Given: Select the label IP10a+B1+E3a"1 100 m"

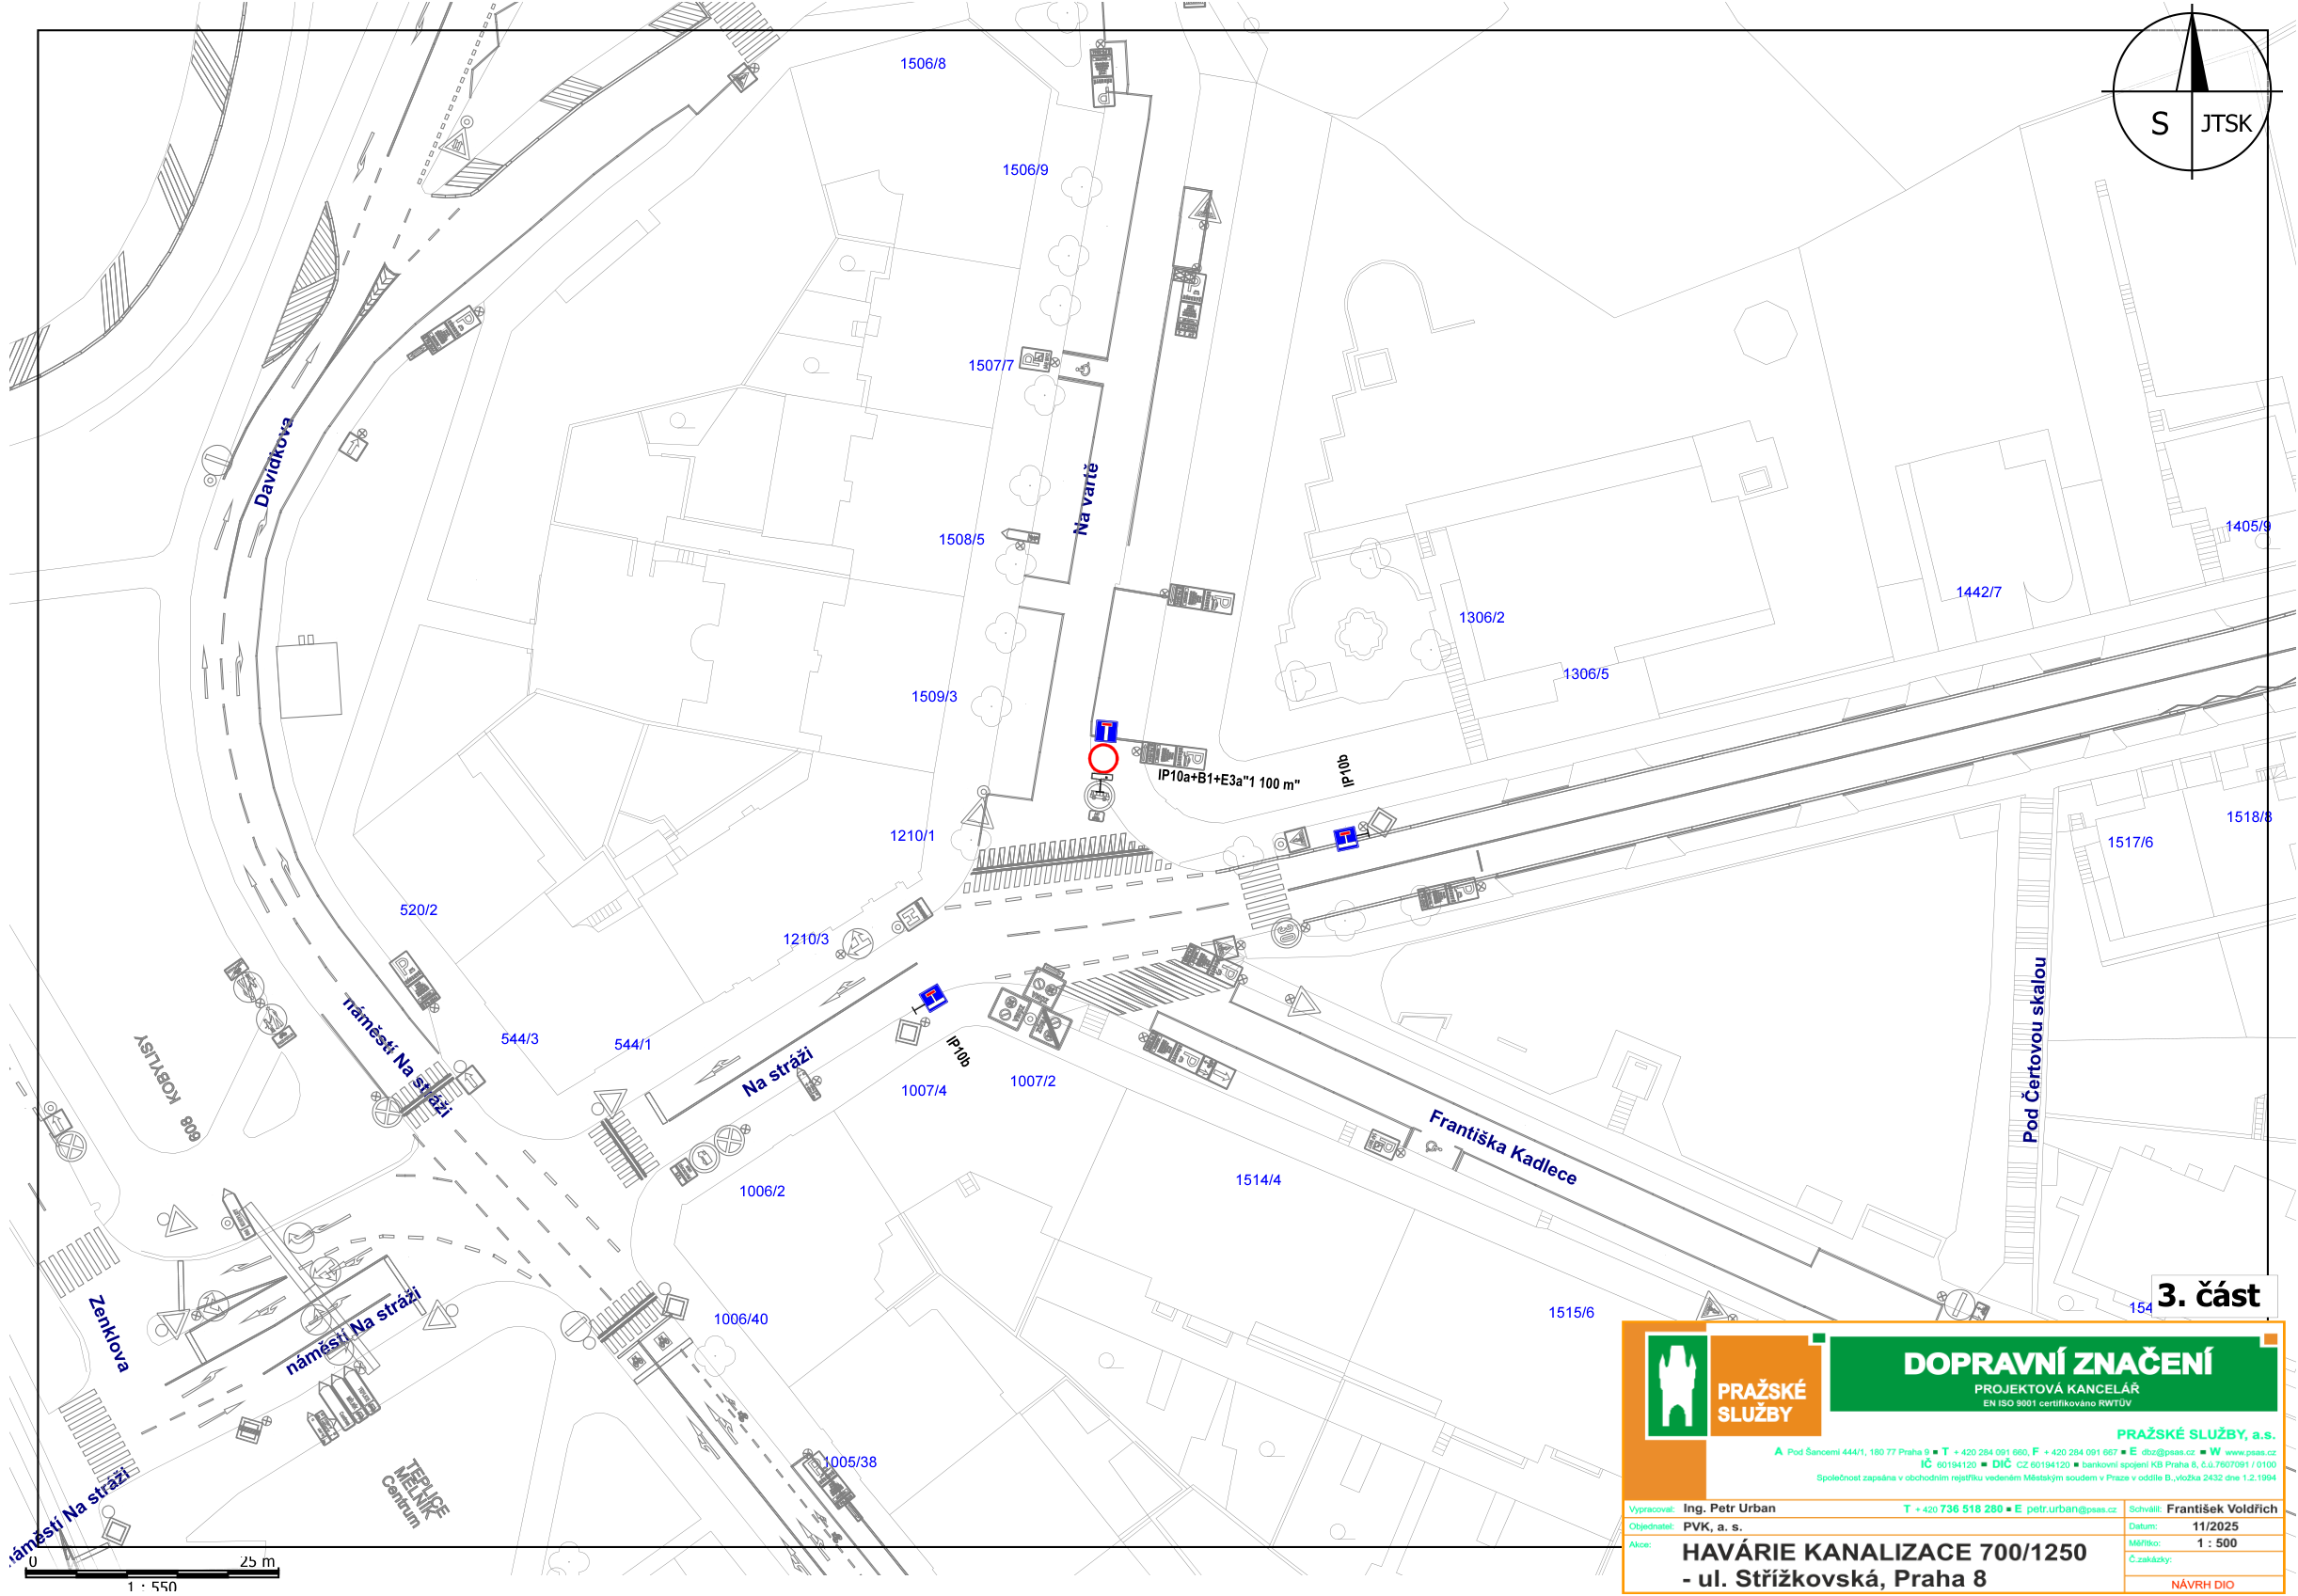Looking at the screenshot, I should tap(1229, 779).
